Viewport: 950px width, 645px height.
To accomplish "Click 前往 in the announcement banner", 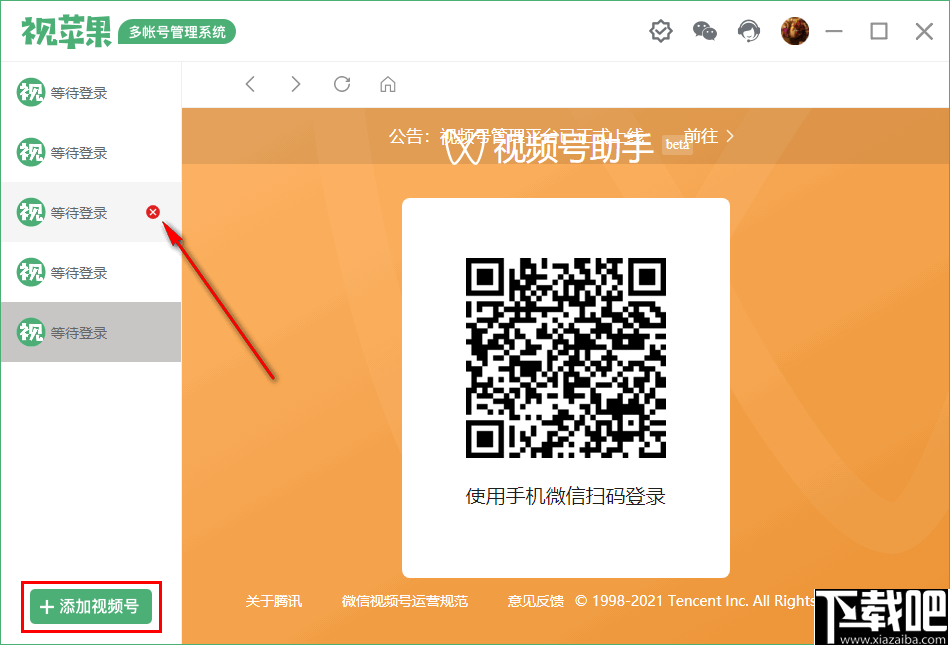I will [700, 136].
